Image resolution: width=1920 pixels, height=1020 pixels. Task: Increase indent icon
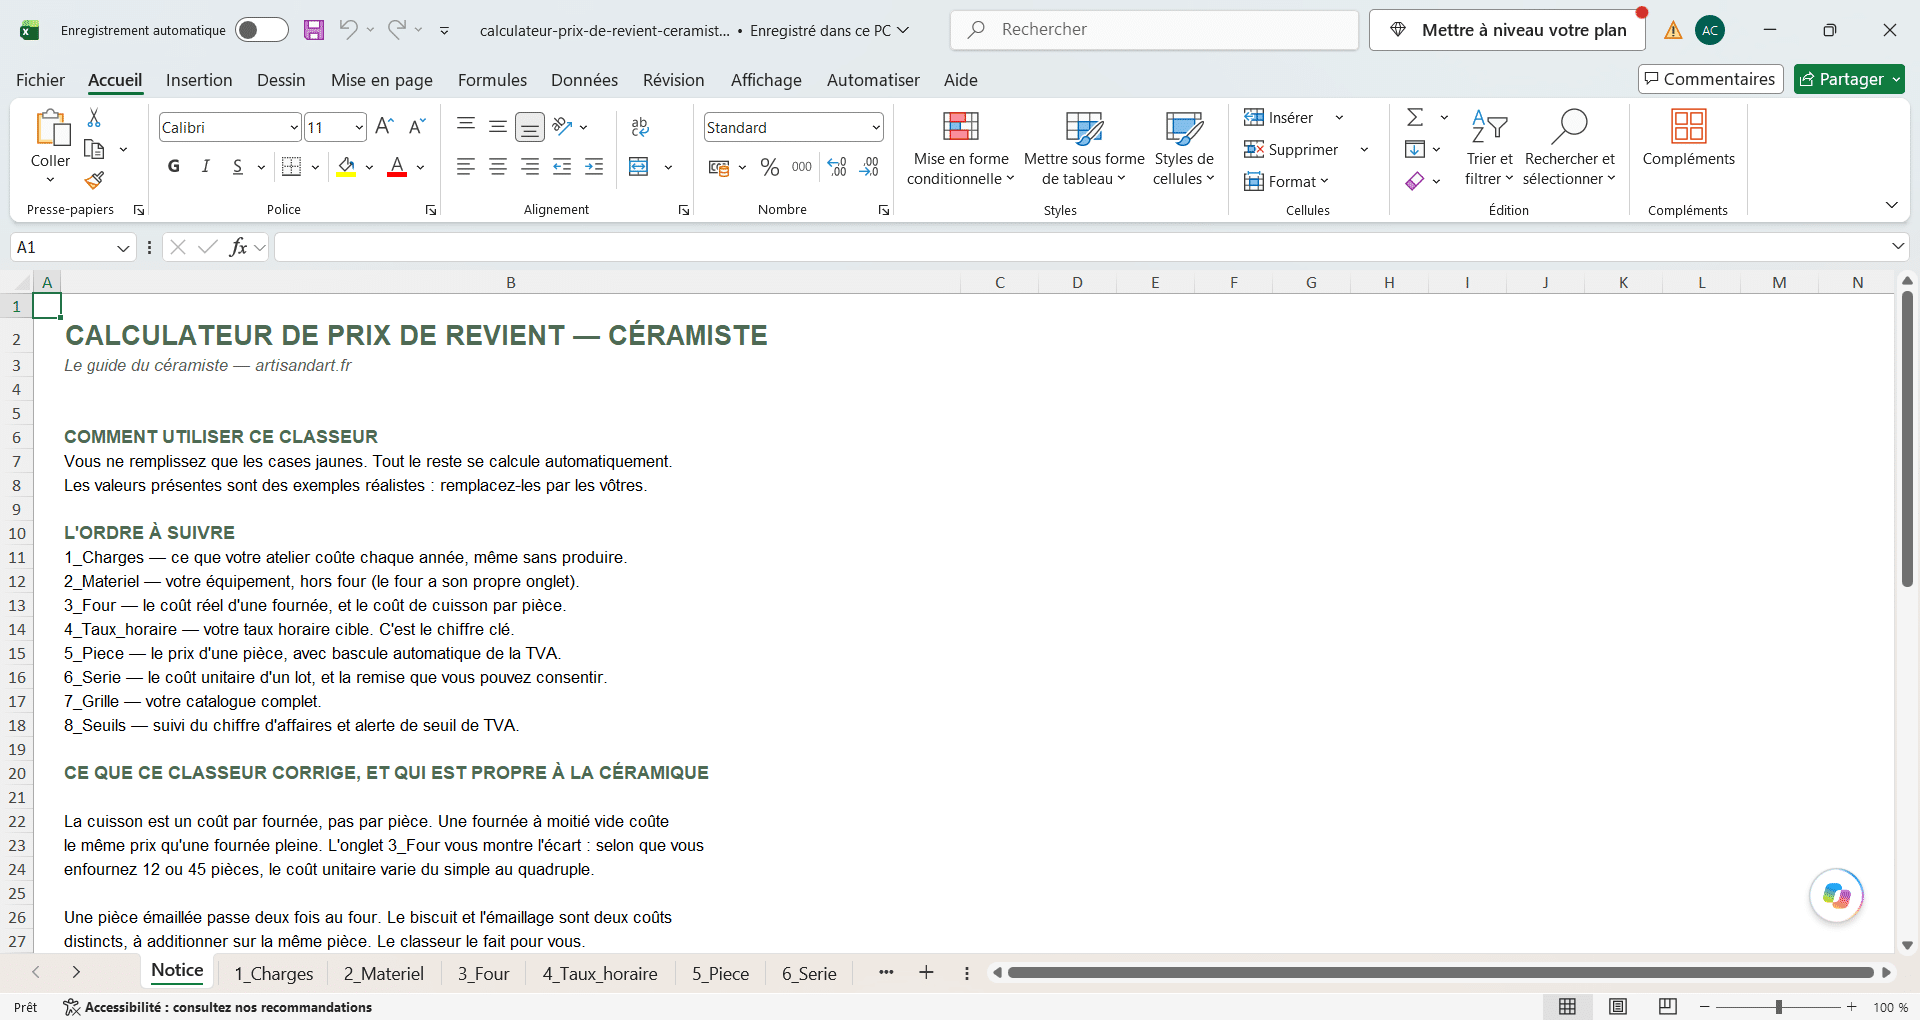(x=594, y=167)
